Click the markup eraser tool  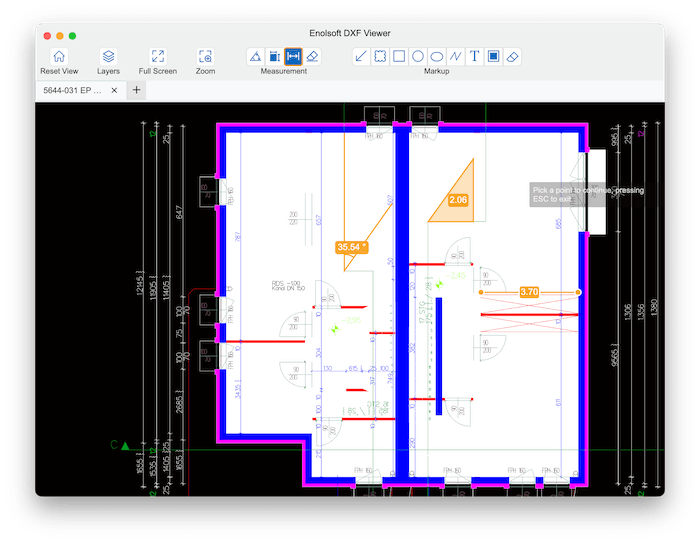(x=512, y=56)
